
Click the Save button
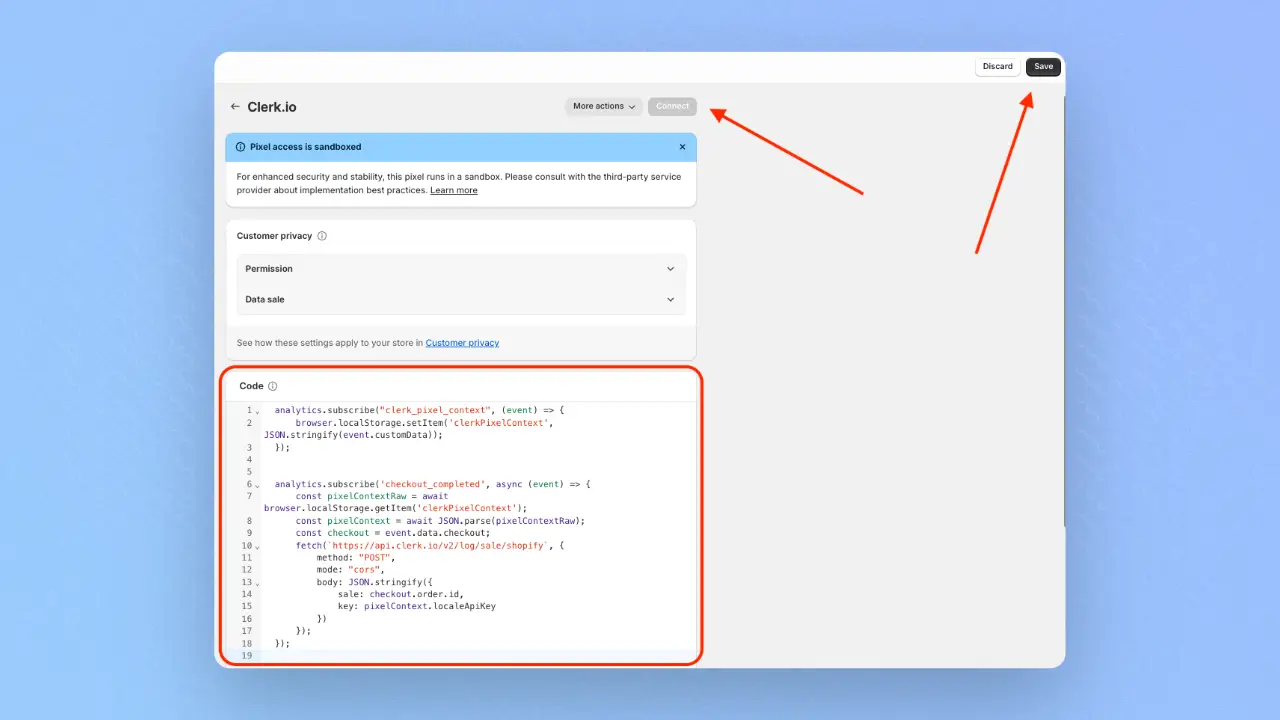(x=1043, y=67)
